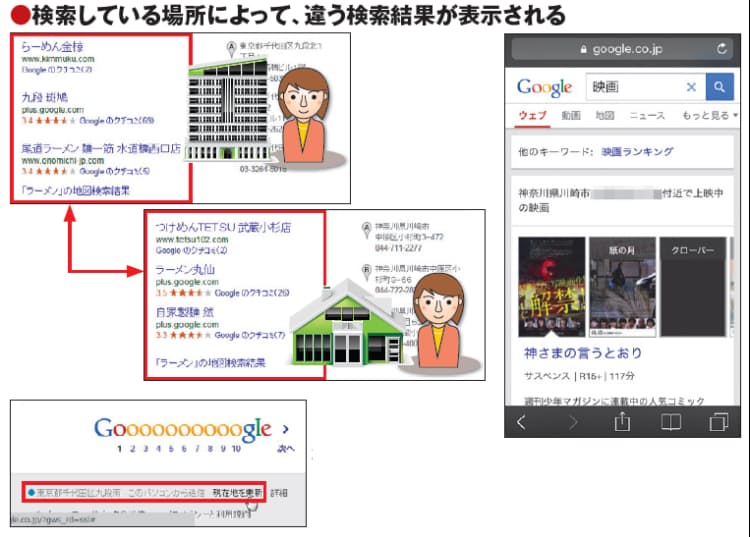Tap the browser back arrow in the bottom toolbar
750x537 pixels.
point(521,422)
